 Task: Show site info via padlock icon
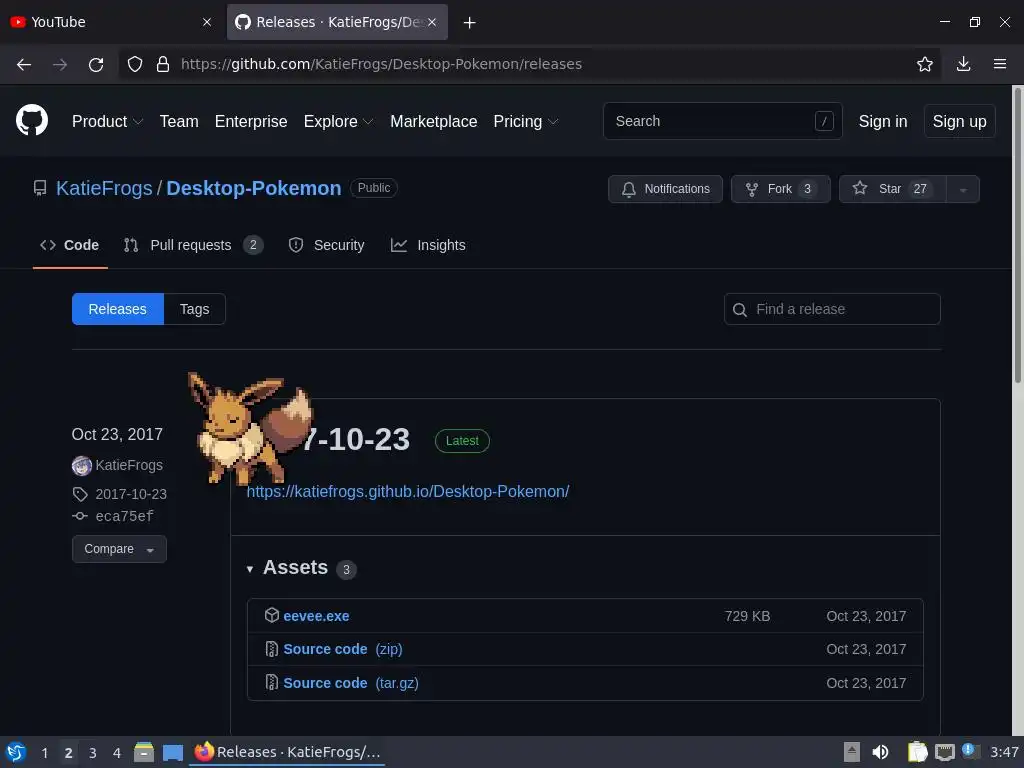(x=163, y=64)
